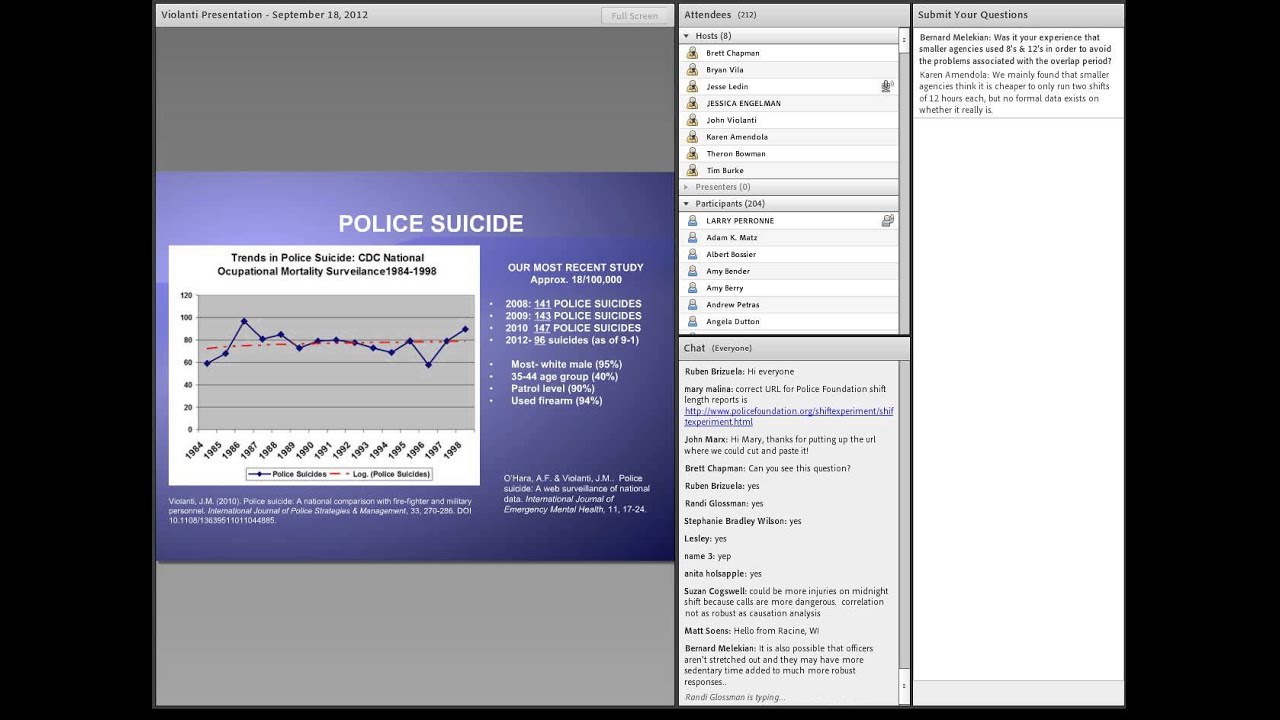
Task: Click participant icon beside LARRY PERRONNE
Action: [692, 221]
